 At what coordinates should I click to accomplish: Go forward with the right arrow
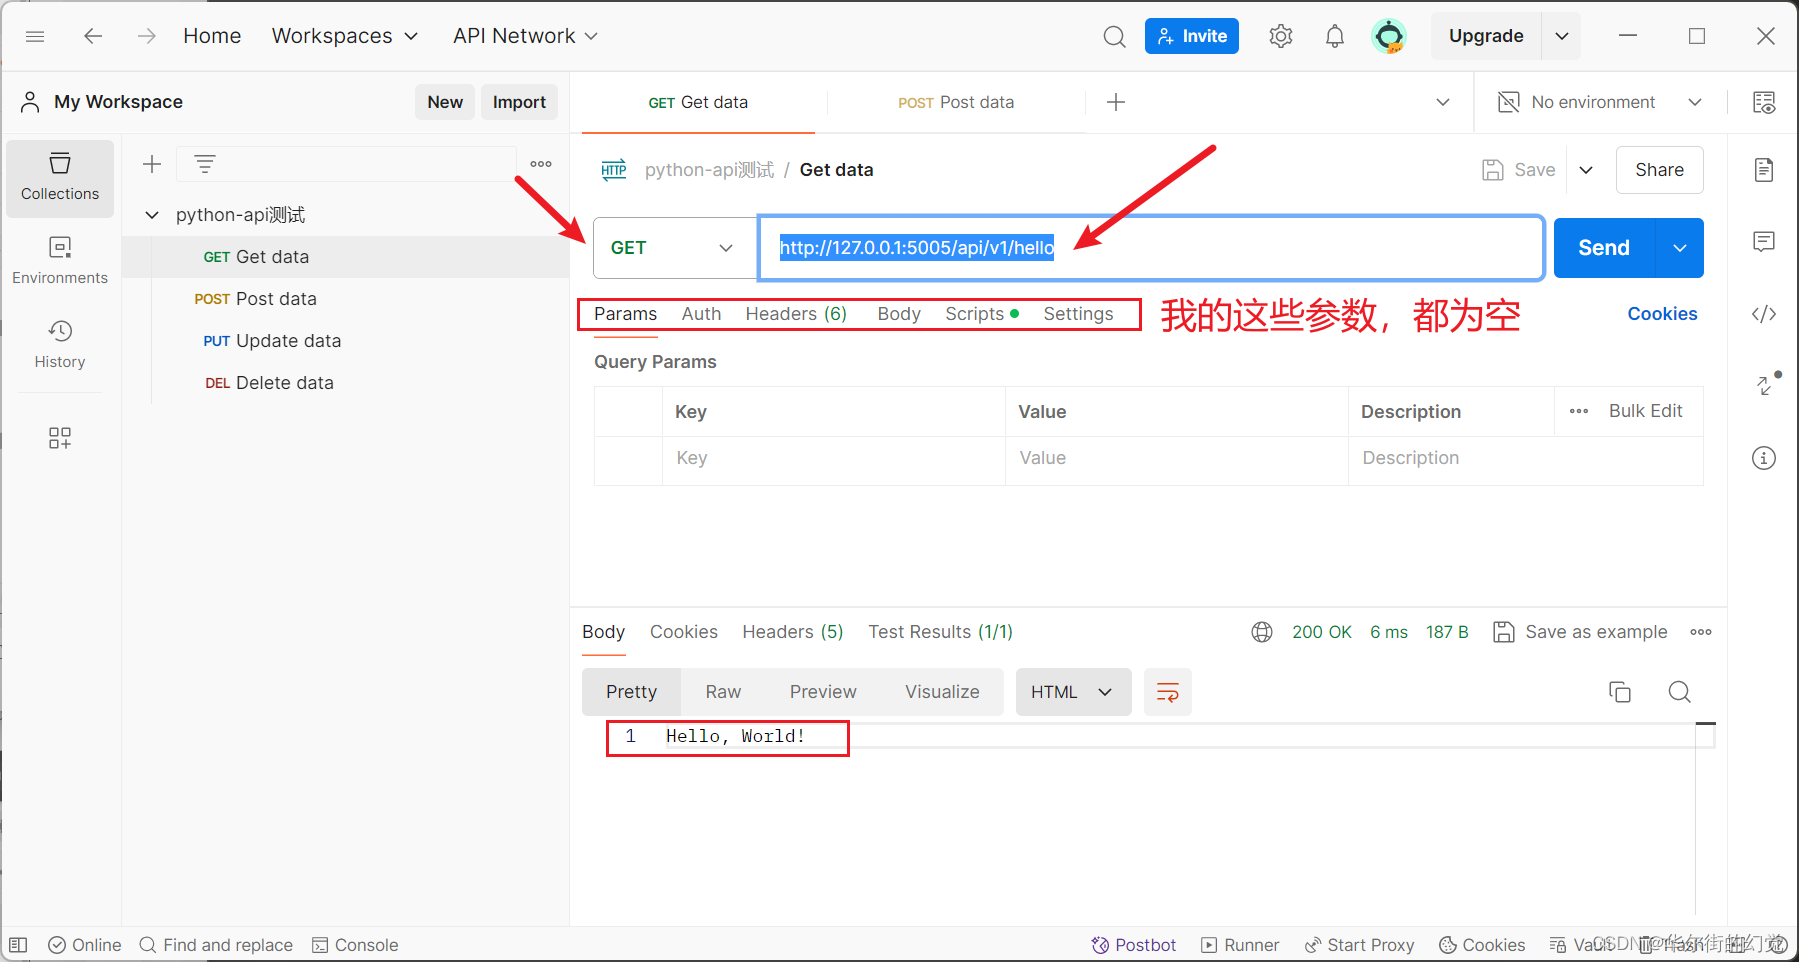(x=146, y=36)
